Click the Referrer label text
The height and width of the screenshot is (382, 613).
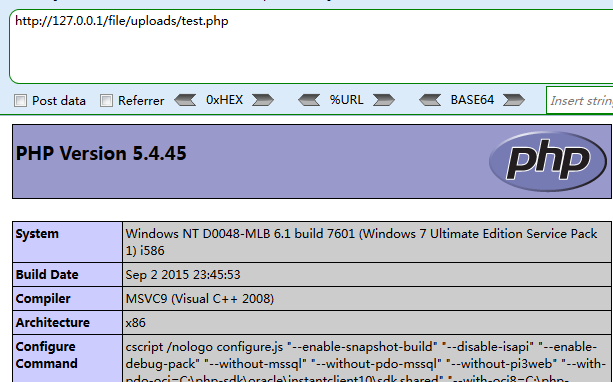141,101
